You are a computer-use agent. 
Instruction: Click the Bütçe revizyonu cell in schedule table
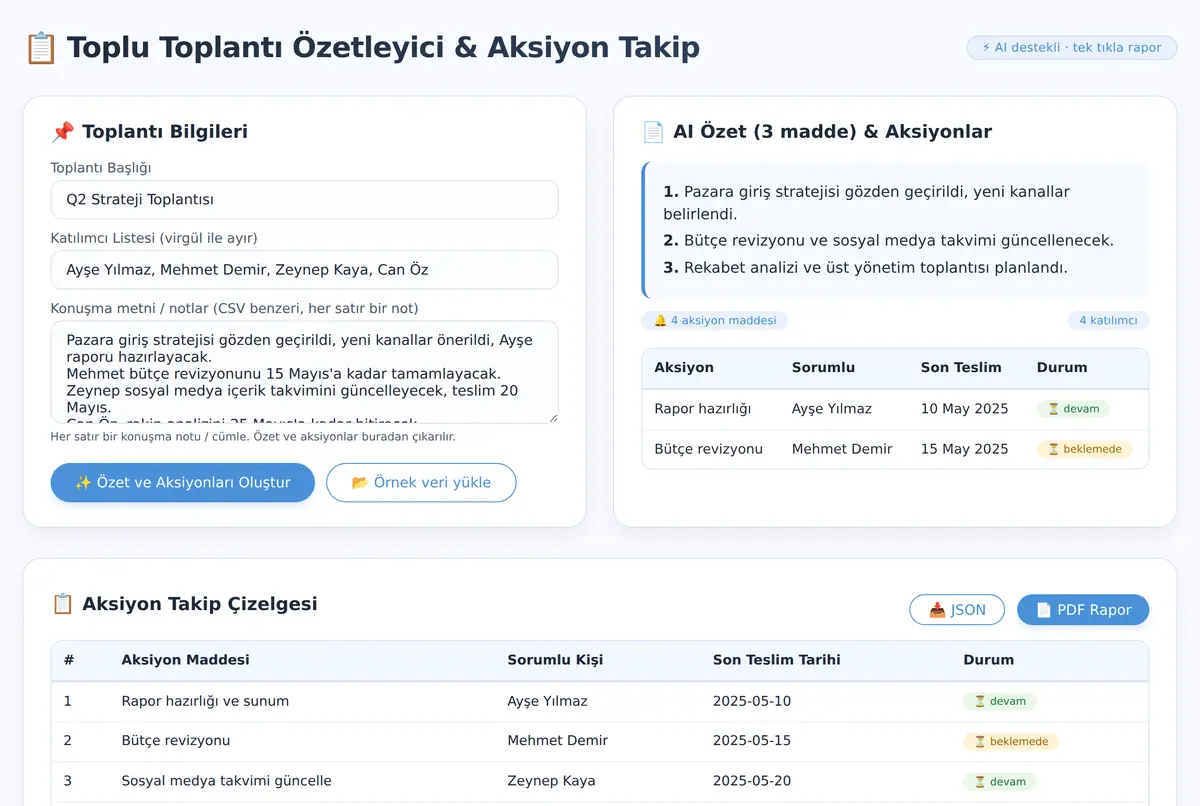[x=176, y=741]
